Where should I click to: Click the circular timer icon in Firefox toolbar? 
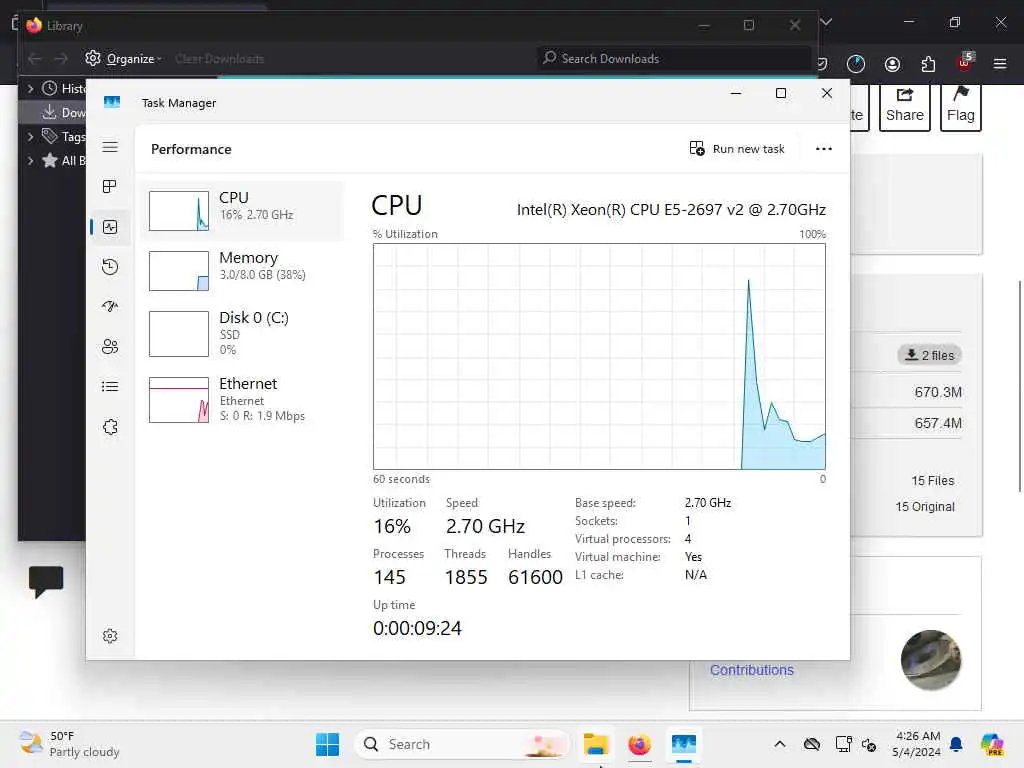pos(856,64)
